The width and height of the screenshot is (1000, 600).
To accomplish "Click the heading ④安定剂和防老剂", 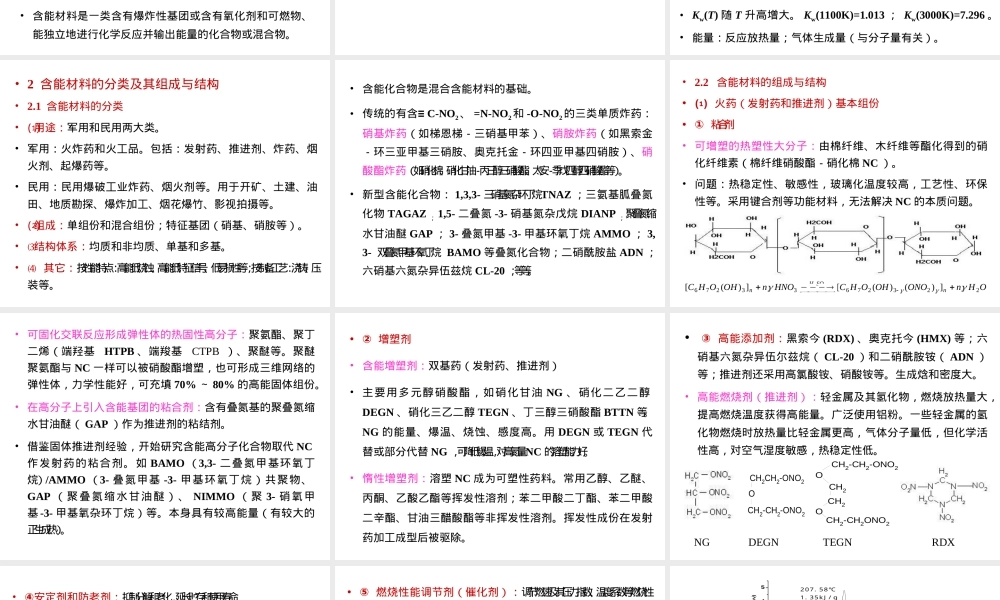I will (x=68, y=596).
